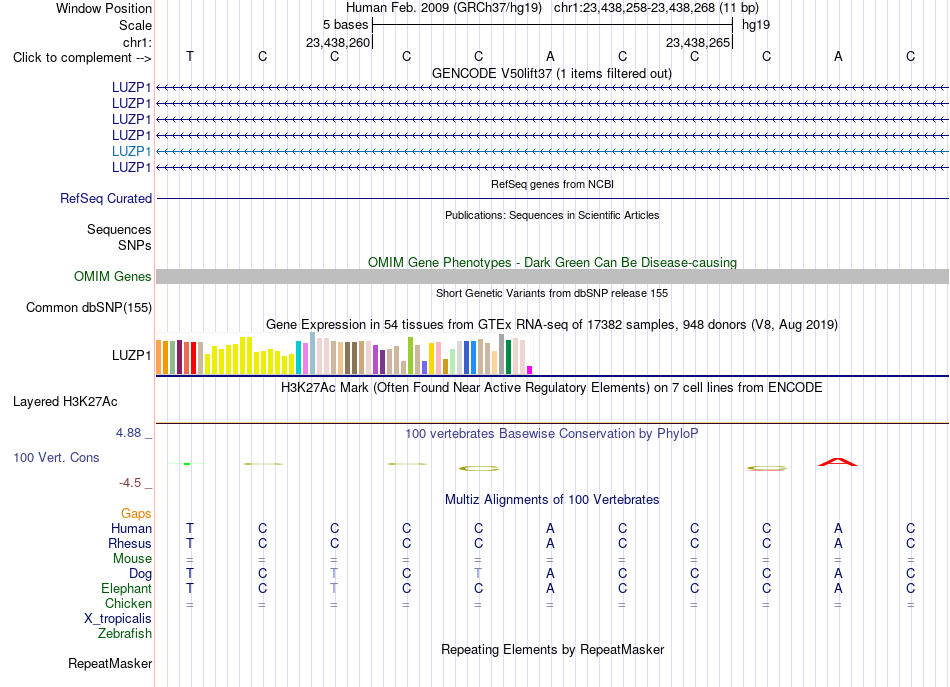This screenshot has width=950, height=687.
Task: Click the 'Elephant' species label
Action: tap(126, 589)
